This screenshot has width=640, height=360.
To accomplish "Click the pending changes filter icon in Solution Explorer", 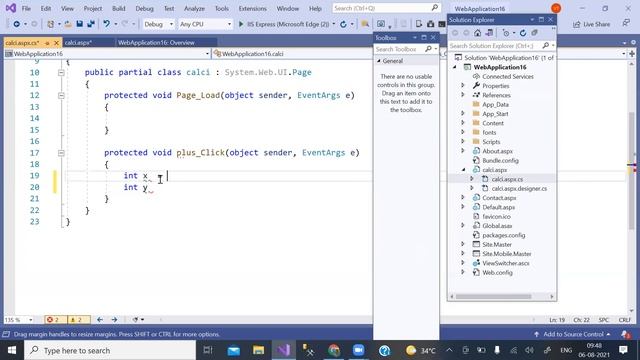I will pos(506,33).
